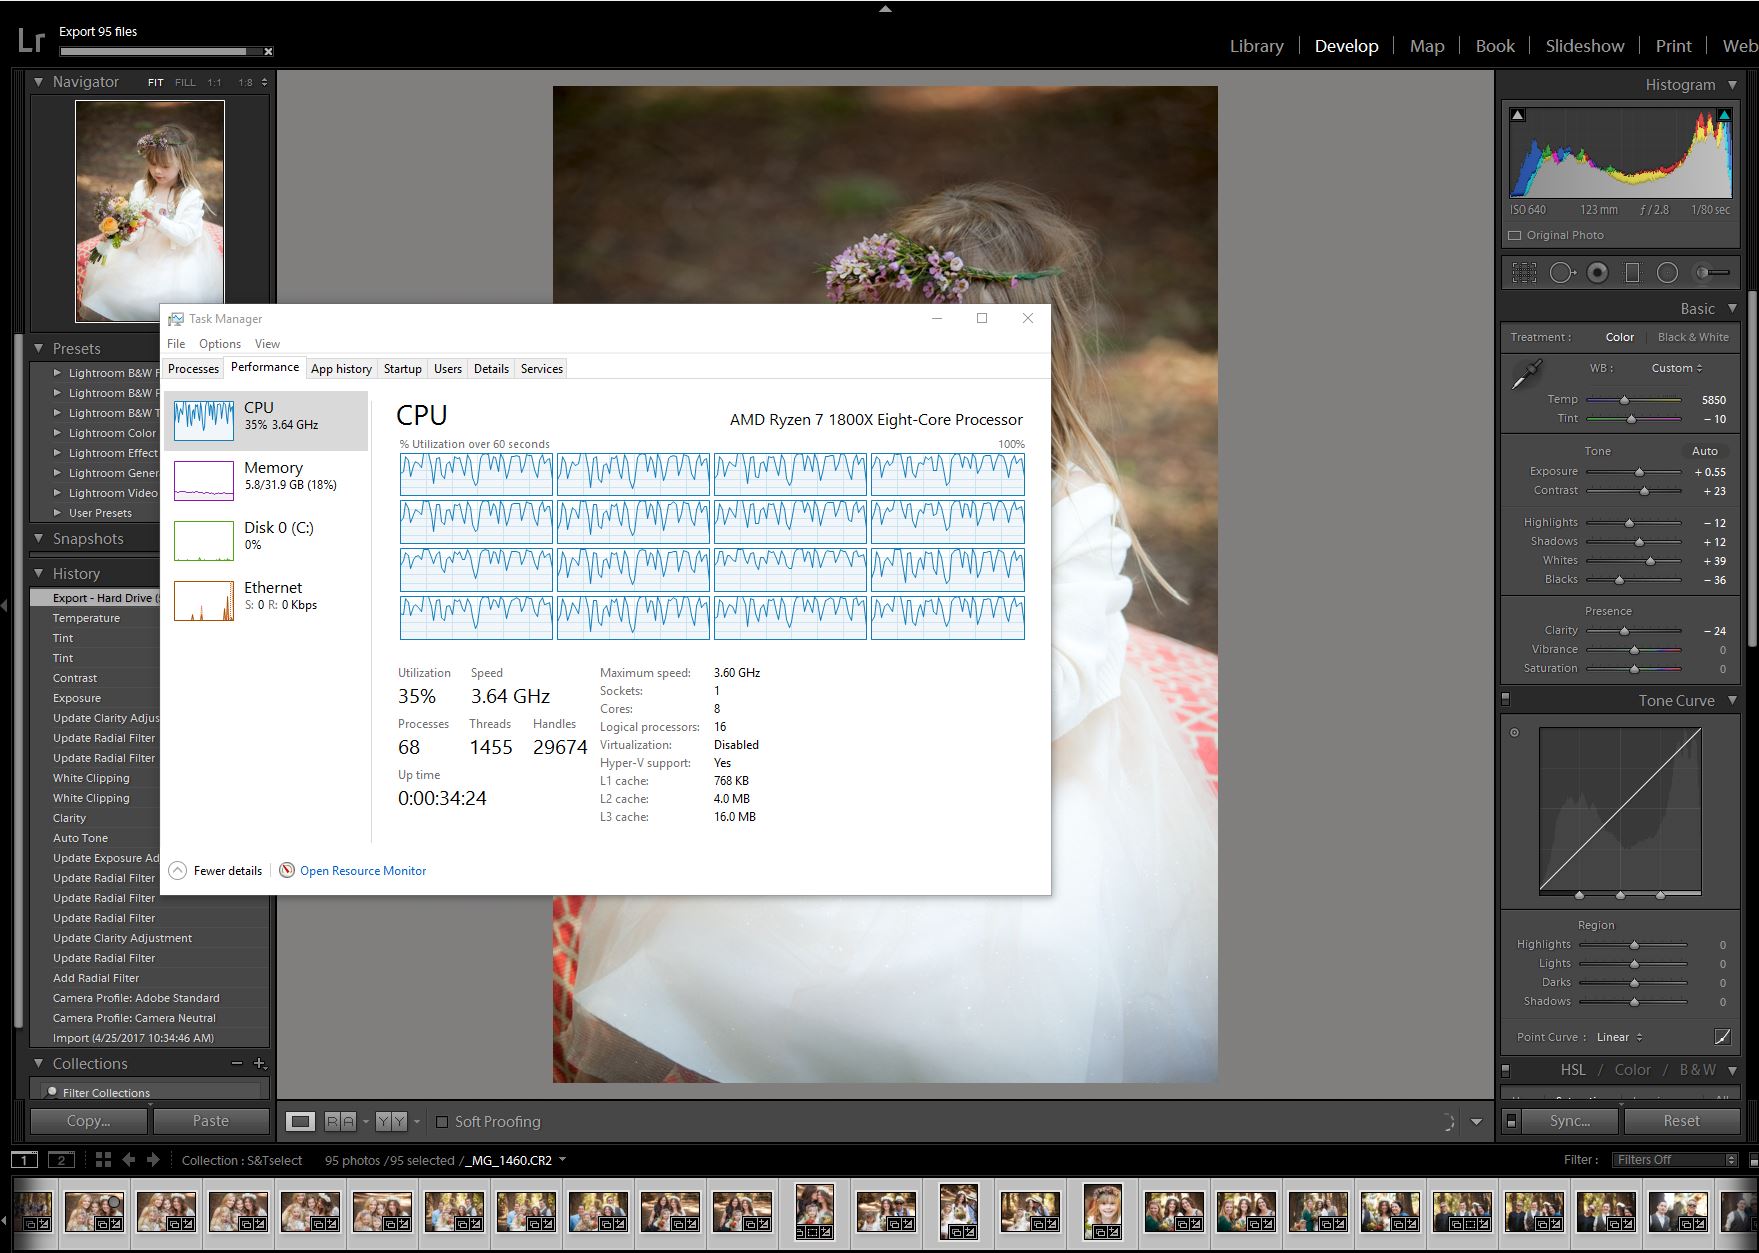Collapse the Navigator panel
This screenshot has height=1253, width=1759.
[39, 82]
